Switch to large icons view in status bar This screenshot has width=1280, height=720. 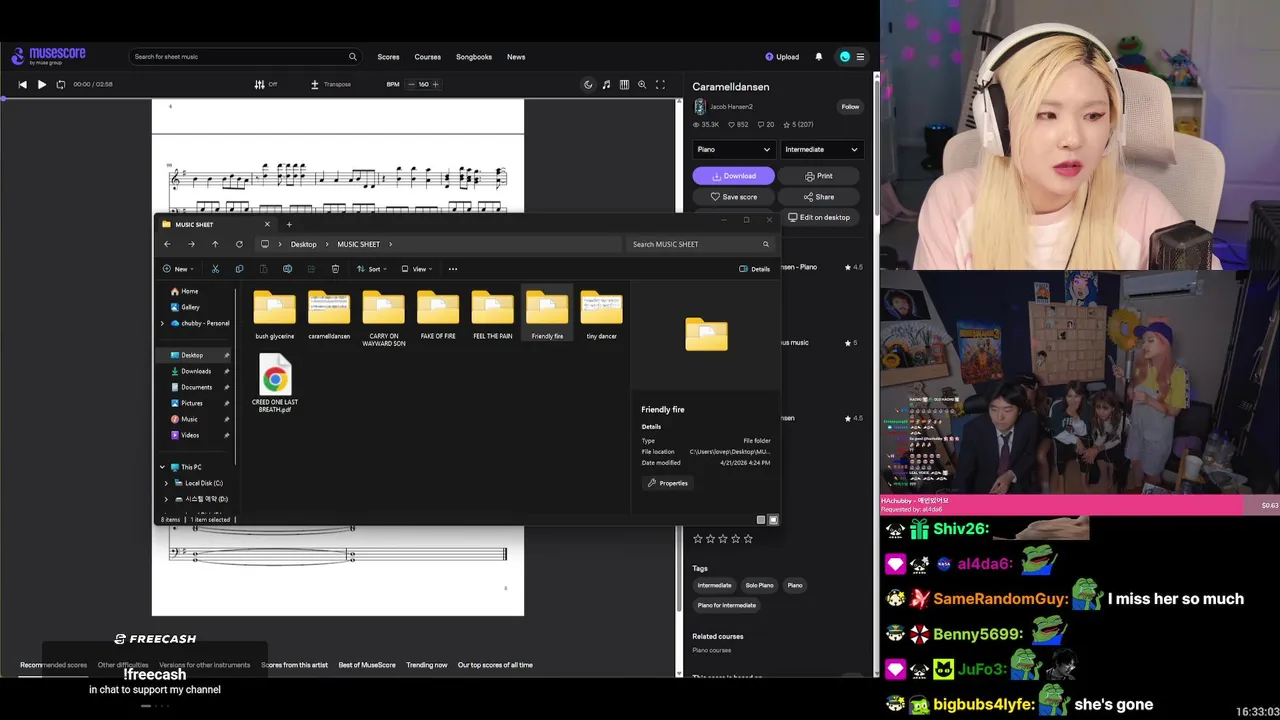click(773, 520)
